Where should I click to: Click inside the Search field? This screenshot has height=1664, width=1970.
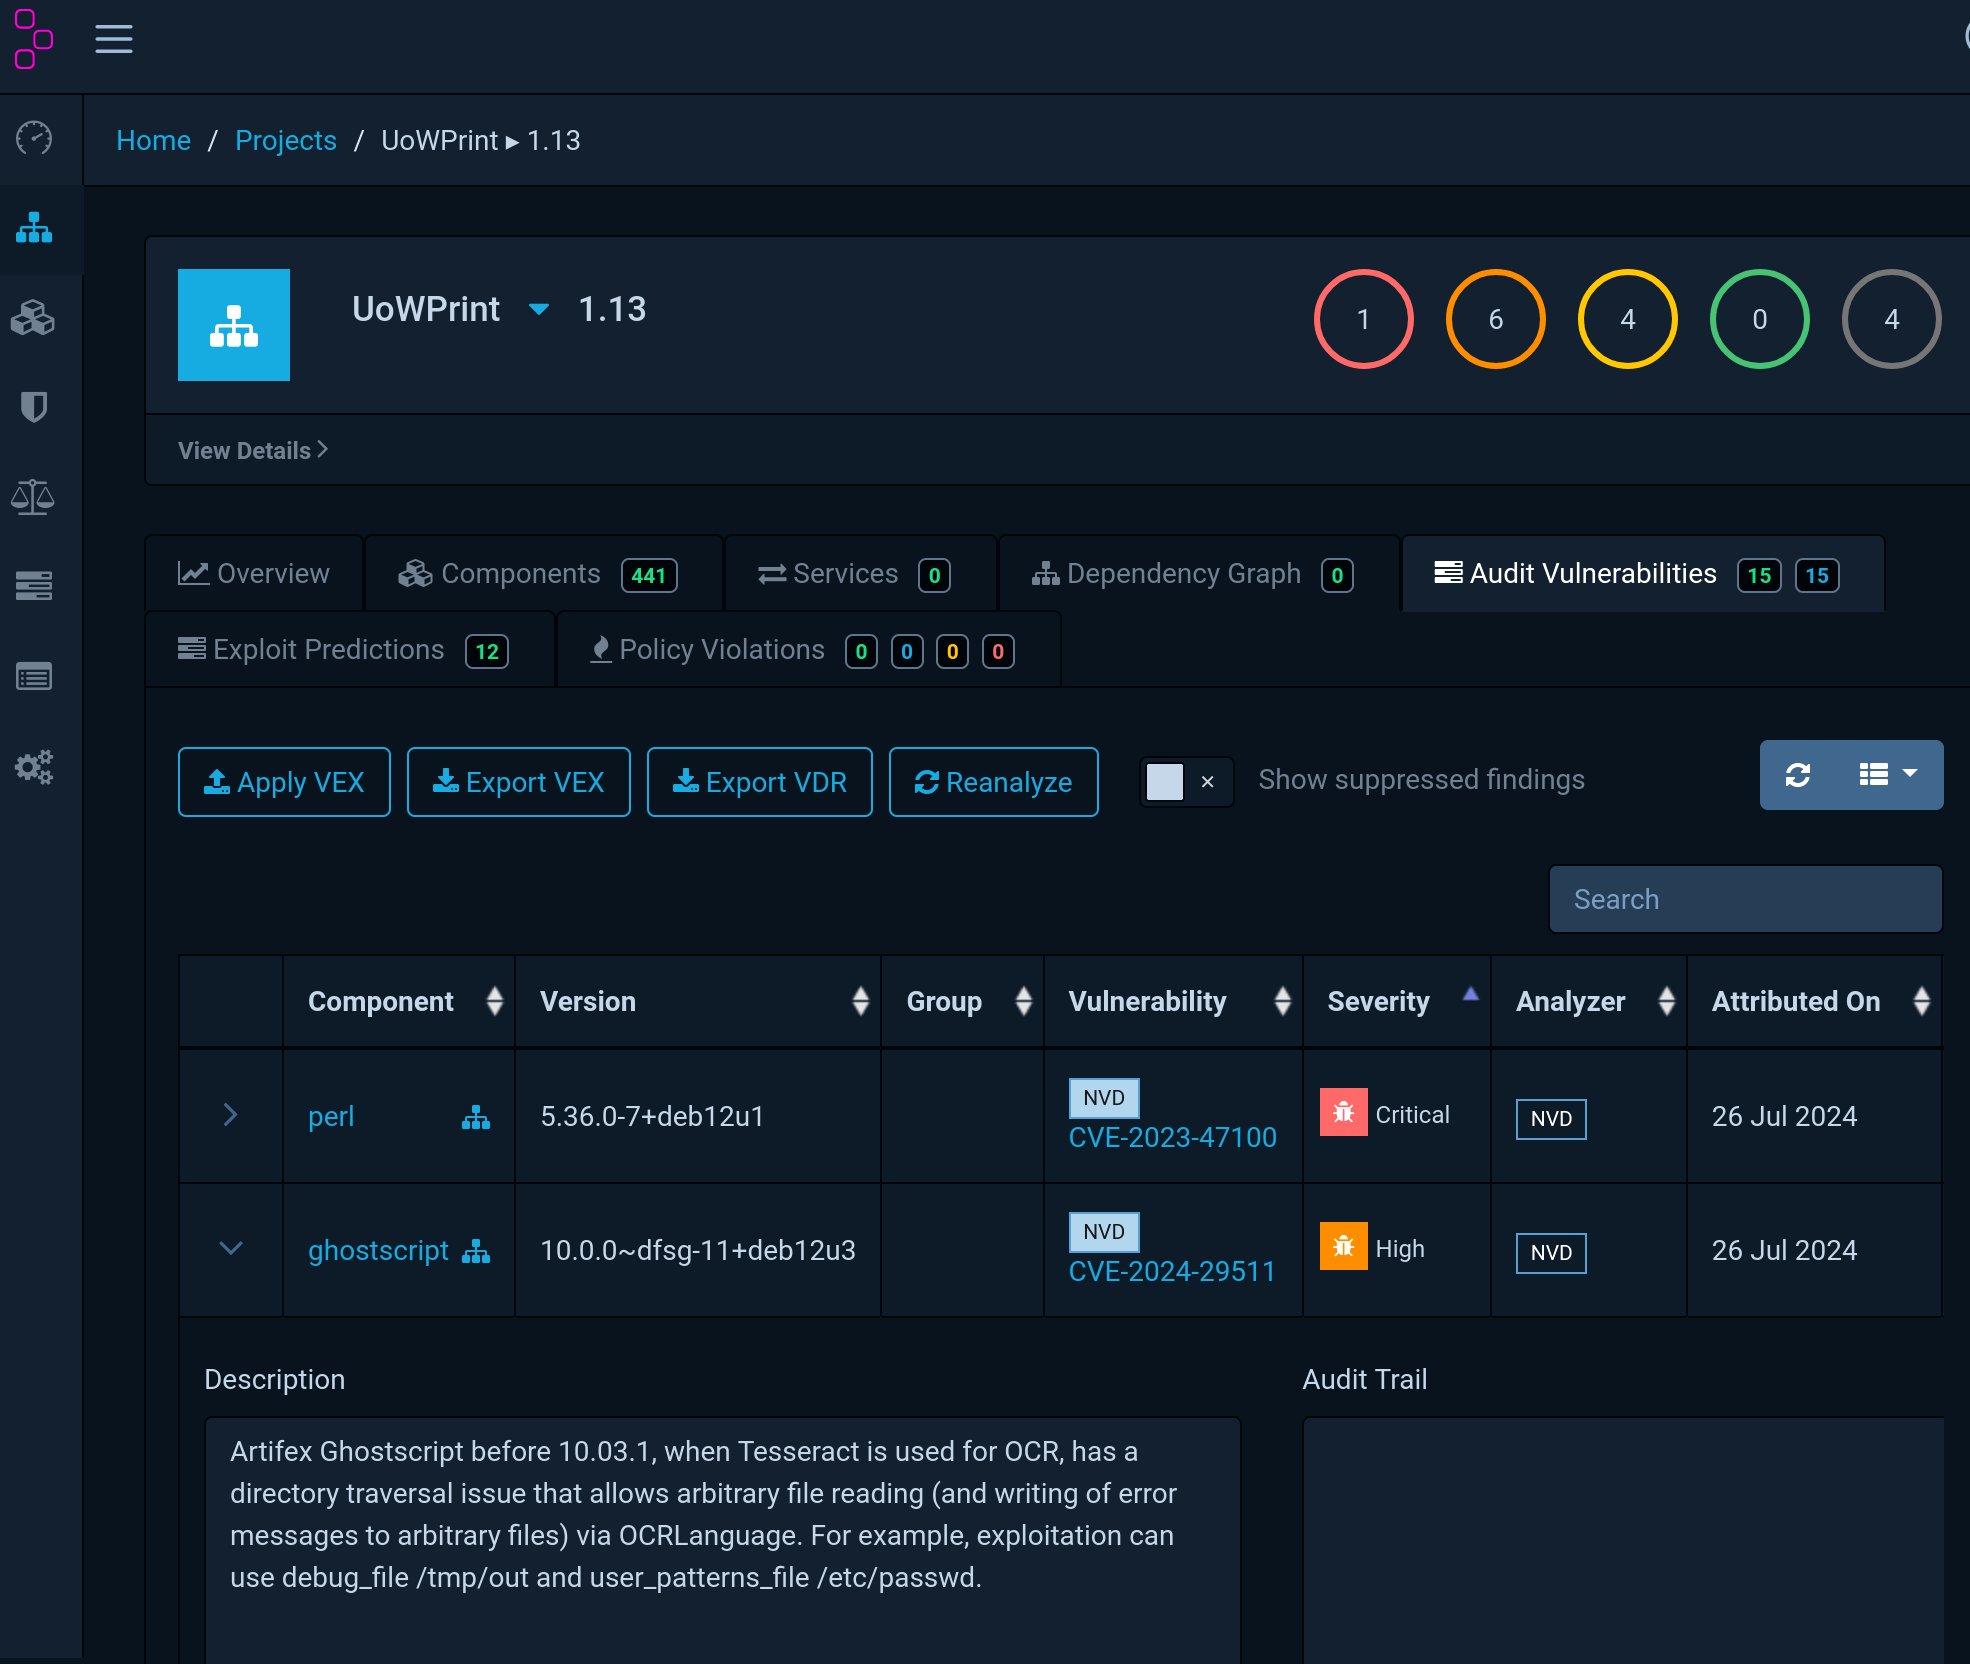[x=1744, y=898]
